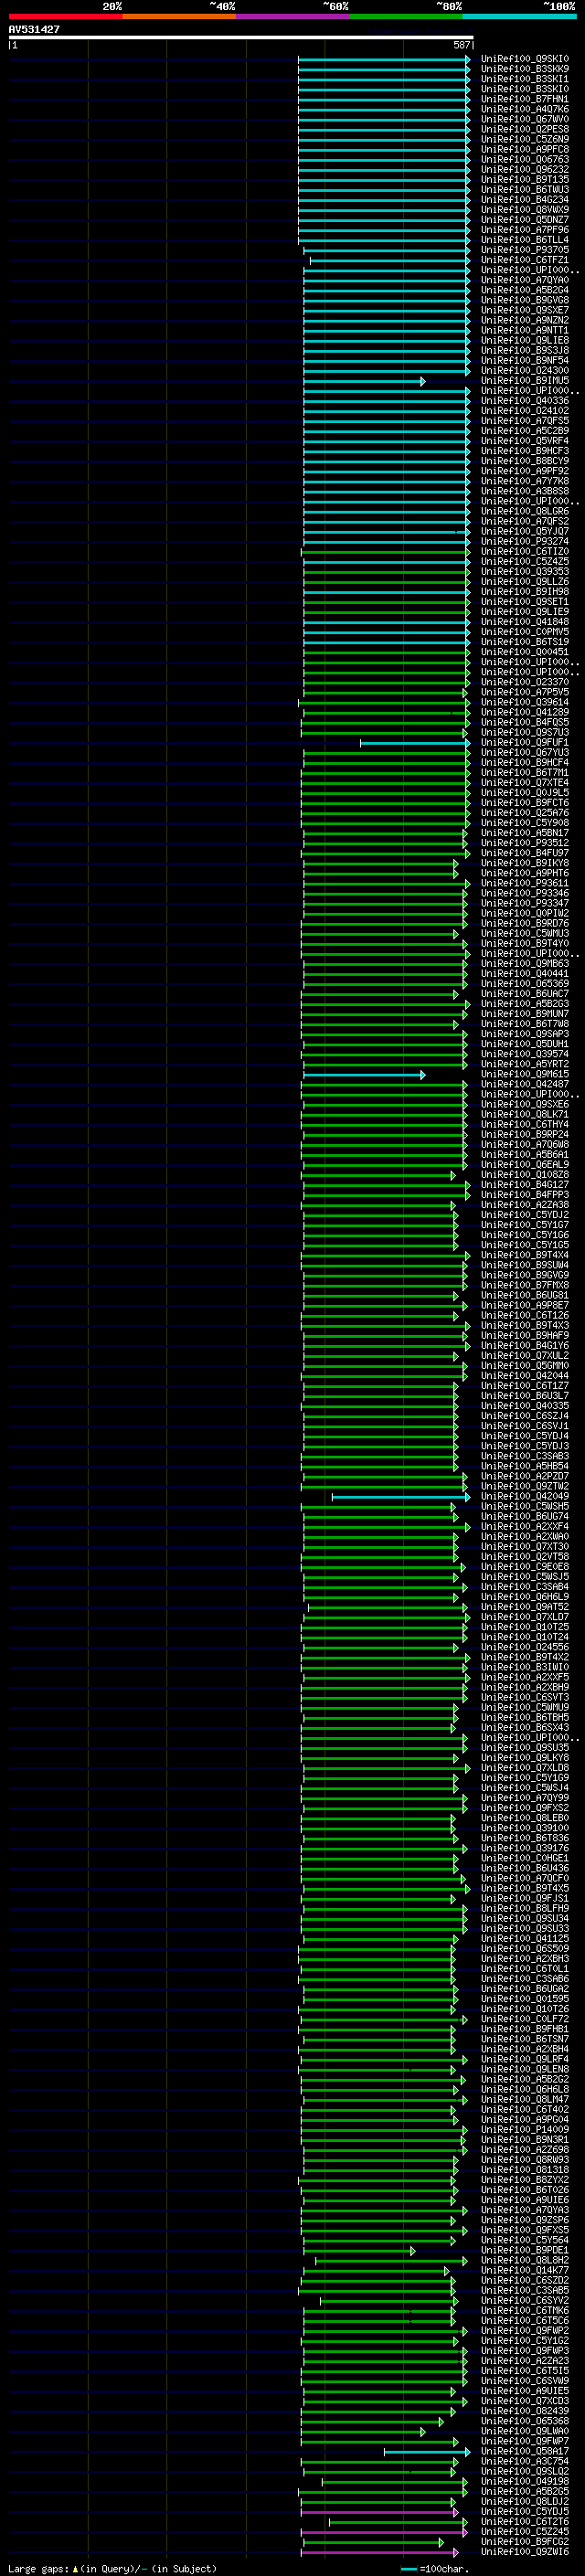Click magenta alignment bar of UniRef100_Q9ZWI6
Screen dimensions: 585x2576
[379, 2553]
